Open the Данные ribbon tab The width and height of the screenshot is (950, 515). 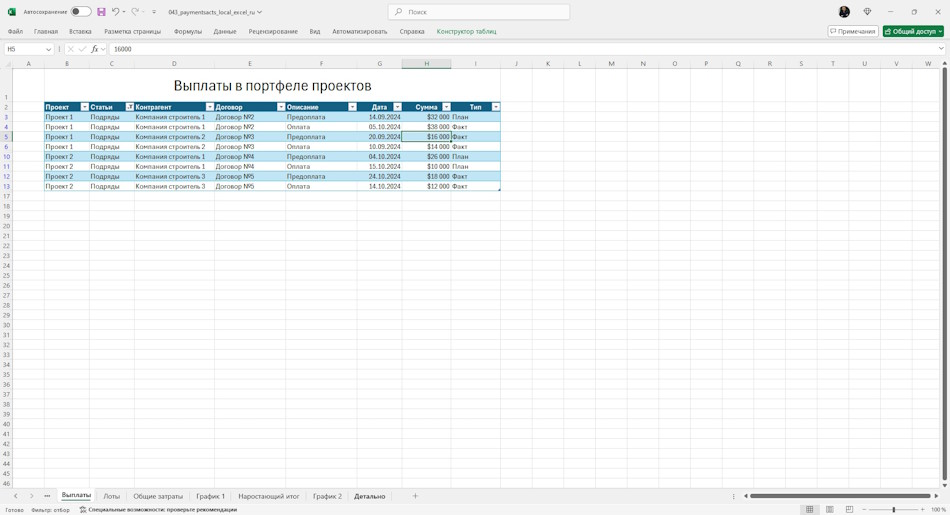pos(225,32)
